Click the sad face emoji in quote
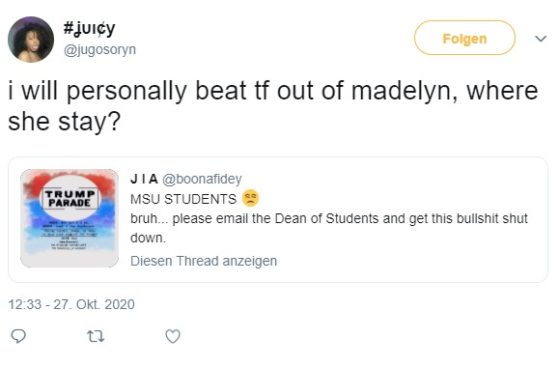The image size is (560, 367). point(250,198)
